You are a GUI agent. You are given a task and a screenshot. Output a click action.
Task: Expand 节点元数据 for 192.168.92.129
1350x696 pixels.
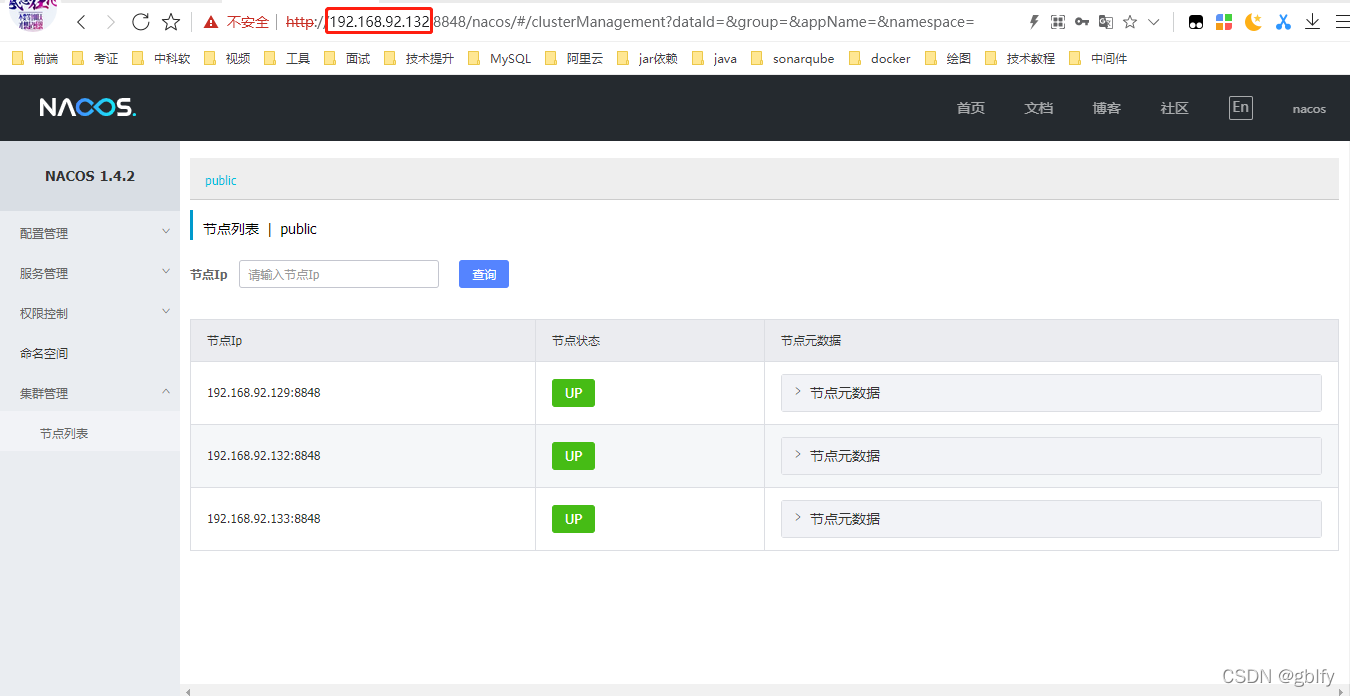click(1051, 393)
